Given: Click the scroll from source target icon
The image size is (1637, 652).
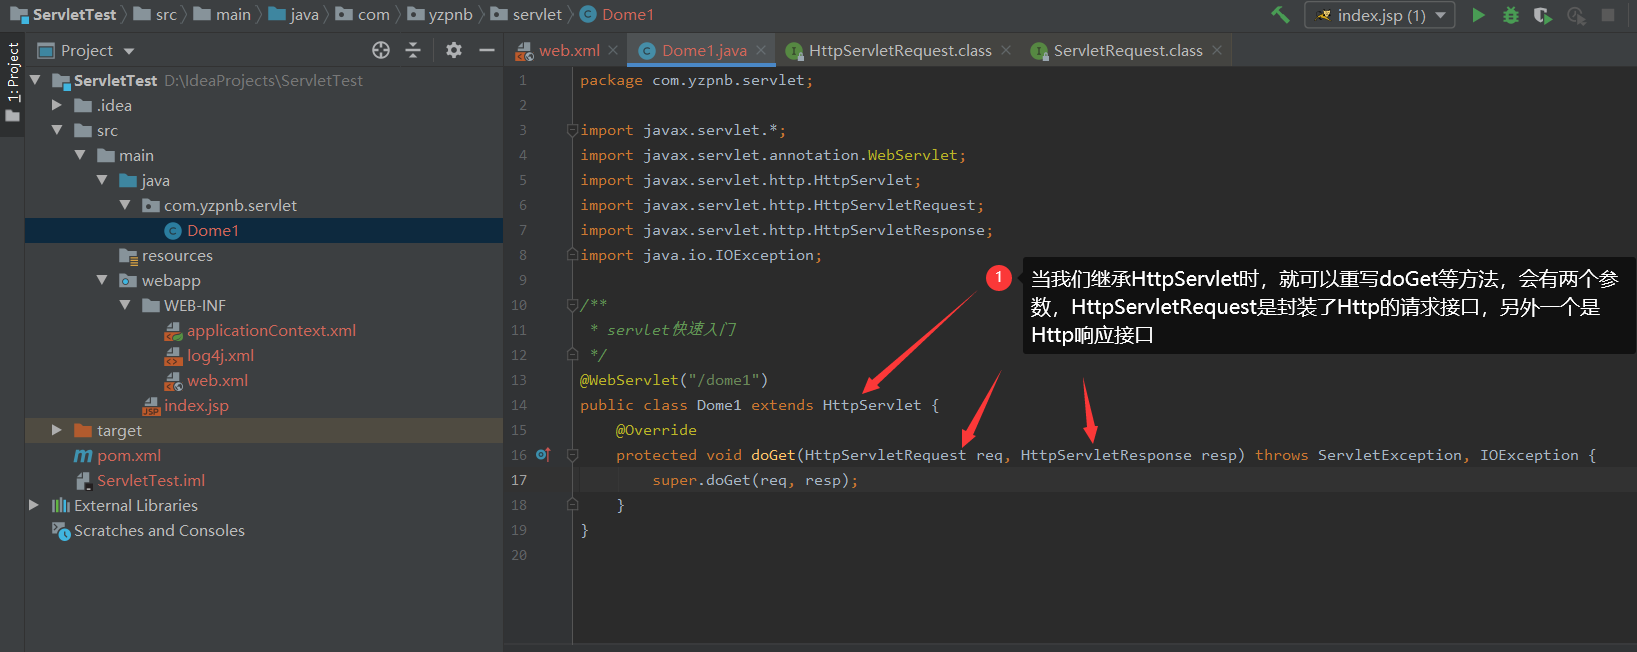Looking at the screenshot, I should [381, 50].
